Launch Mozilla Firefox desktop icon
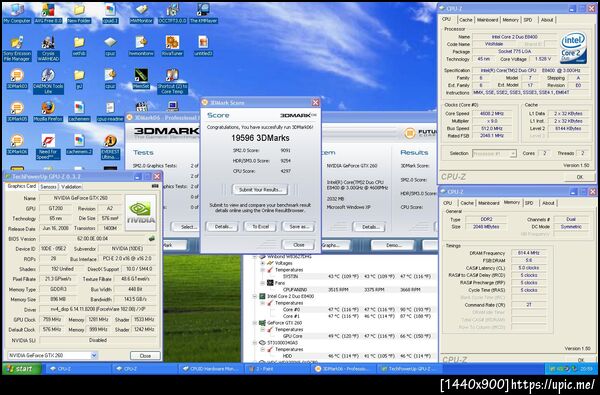The width and height of the screenshot is (600, 395). coord(48,112)
